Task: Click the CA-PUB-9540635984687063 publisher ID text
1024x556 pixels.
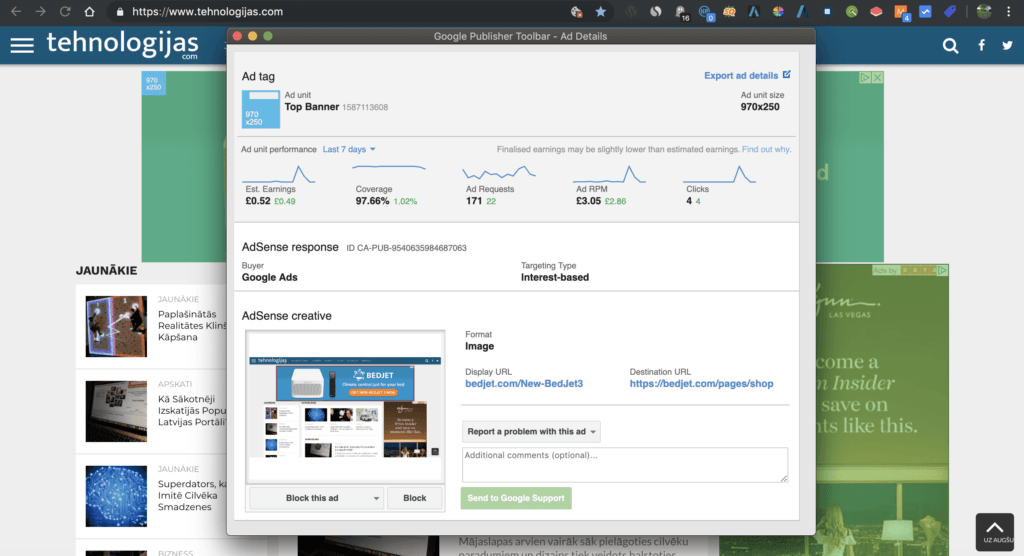Action: [x=406, y=248]
